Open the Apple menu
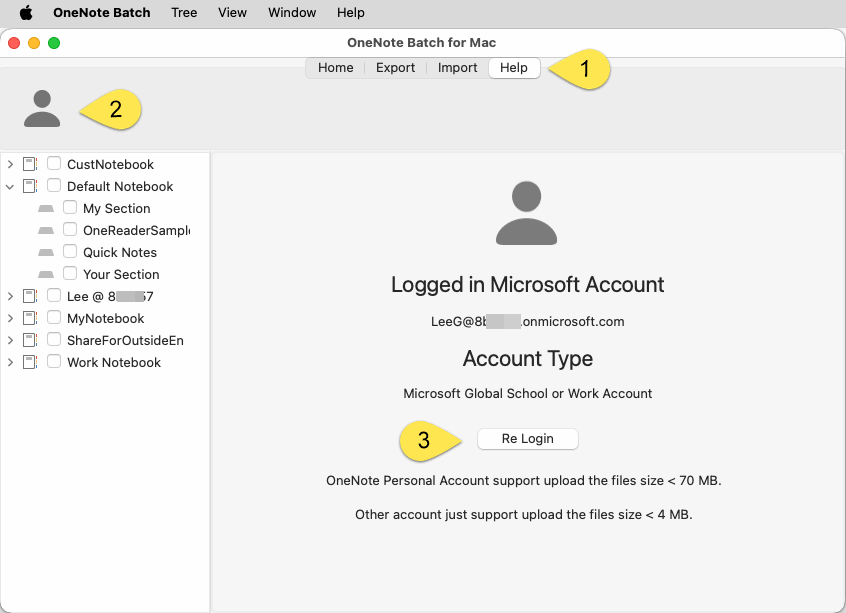Viewport: 846px width, 613px height. [x=26, y=12]
